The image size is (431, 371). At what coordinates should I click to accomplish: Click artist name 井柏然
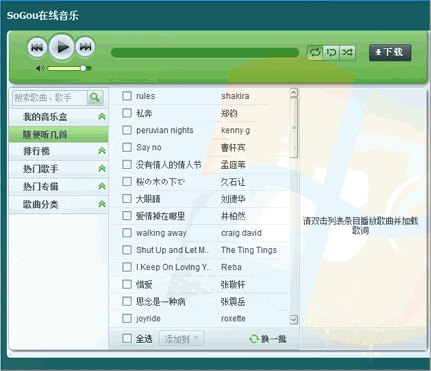coord(233,216)
